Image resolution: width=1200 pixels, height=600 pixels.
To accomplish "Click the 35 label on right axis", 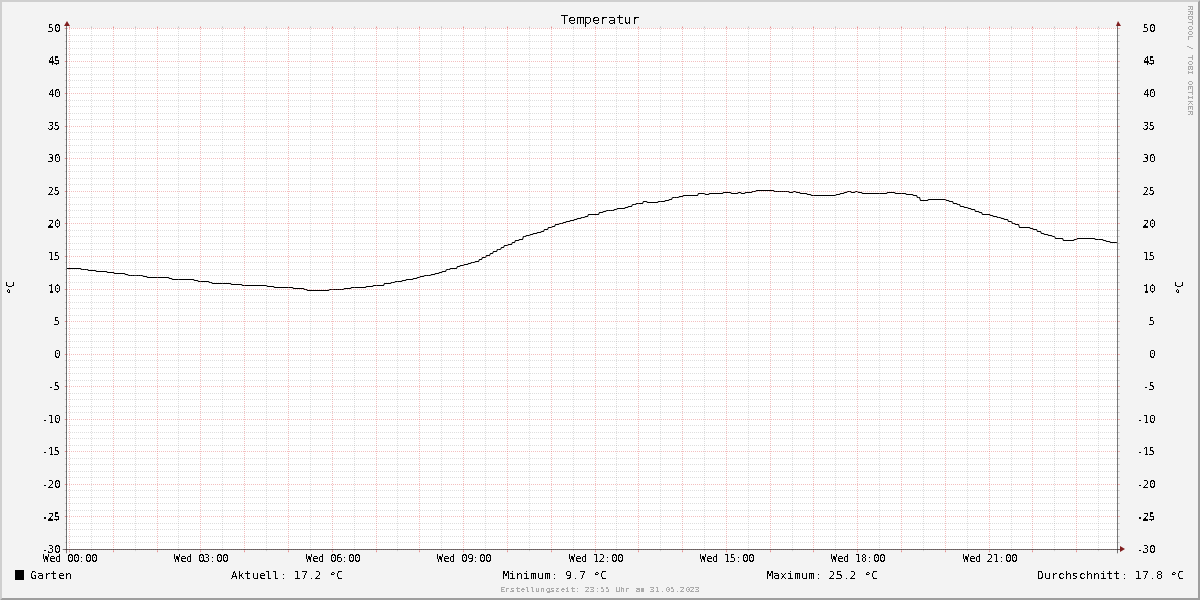I will pyautogui.click(x=1149, y=126).
